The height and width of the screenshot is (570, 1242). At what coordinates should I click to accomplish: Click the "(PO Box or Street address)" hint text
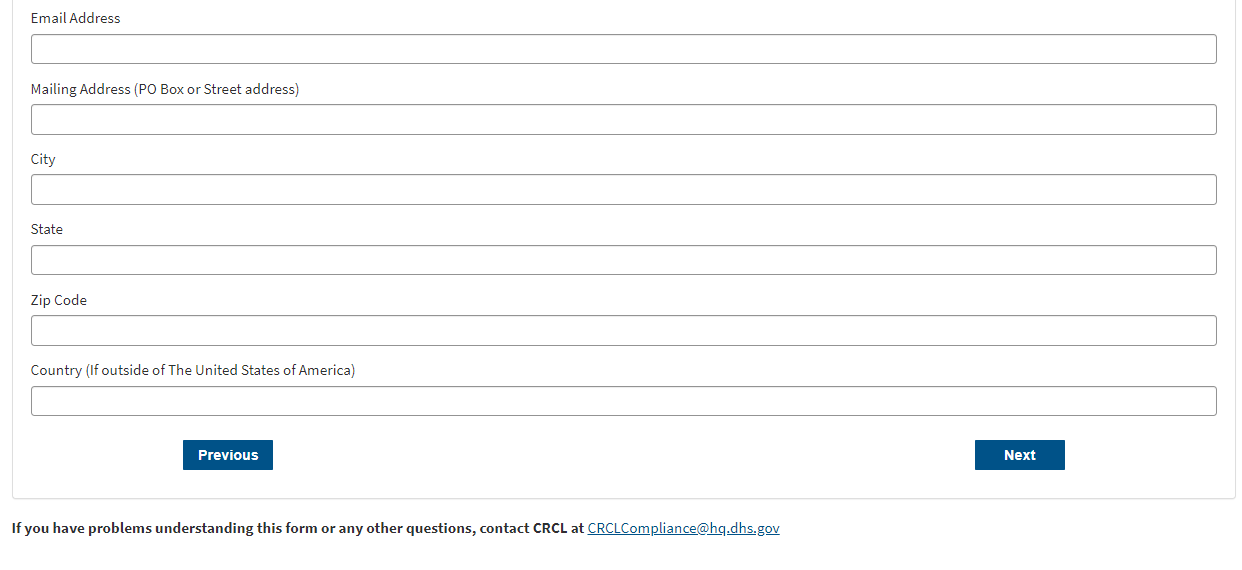tap(217, 89)
